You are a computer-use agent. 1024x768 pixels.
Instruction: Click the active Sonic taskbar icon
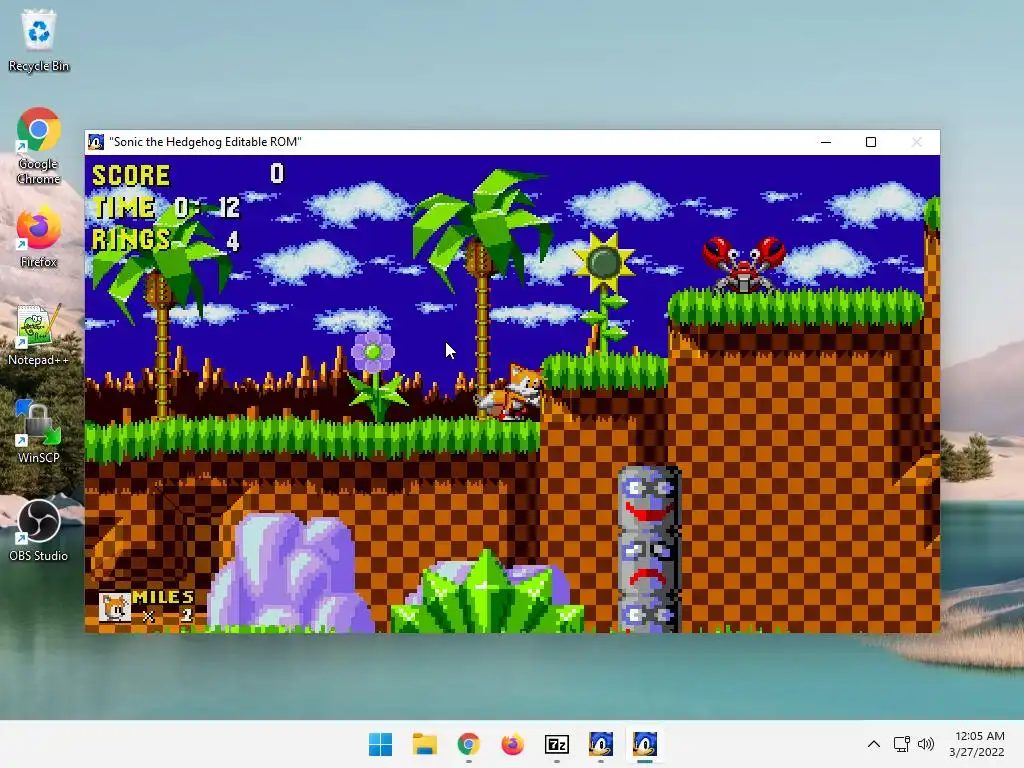pyautogui.click(x=645, y=744)
